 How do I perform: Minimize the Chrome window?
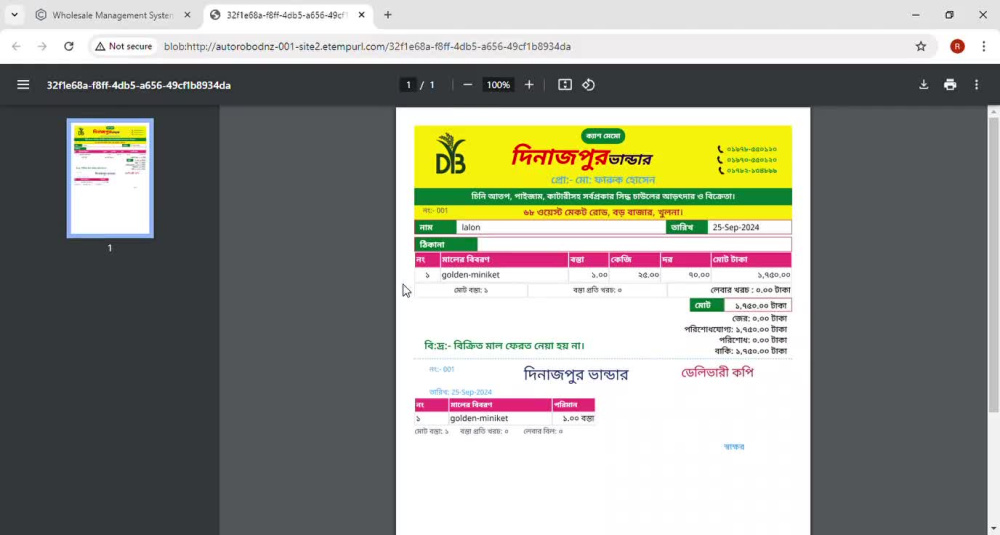pyautogui.click(x=916, y=15)
